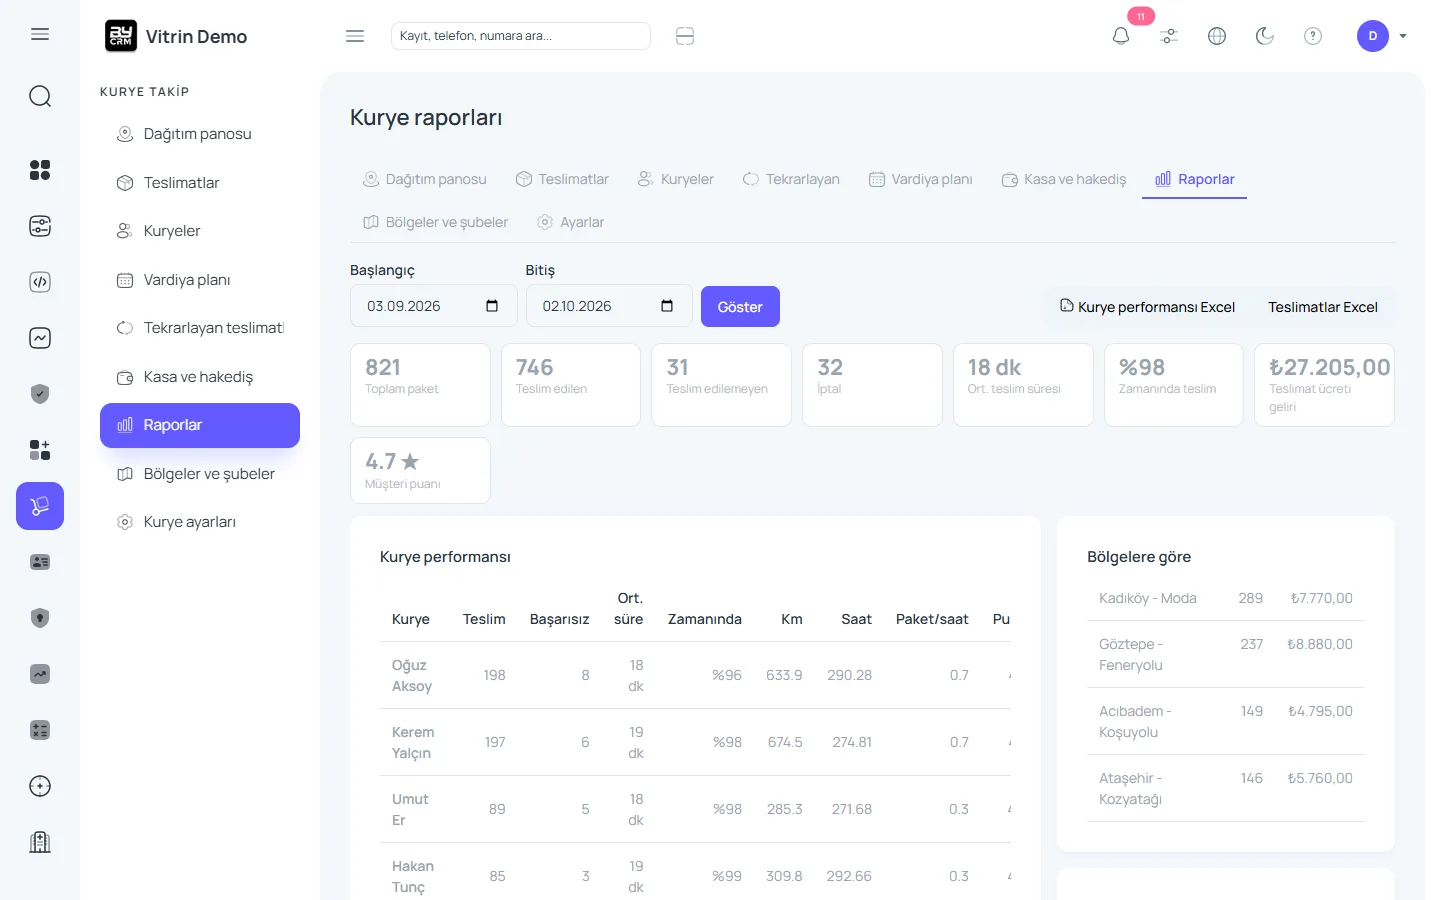Click the ID card icon in left rail
Image resolution: width=1440 pixels, height=900 pixels.
click(x=40, y=562)
